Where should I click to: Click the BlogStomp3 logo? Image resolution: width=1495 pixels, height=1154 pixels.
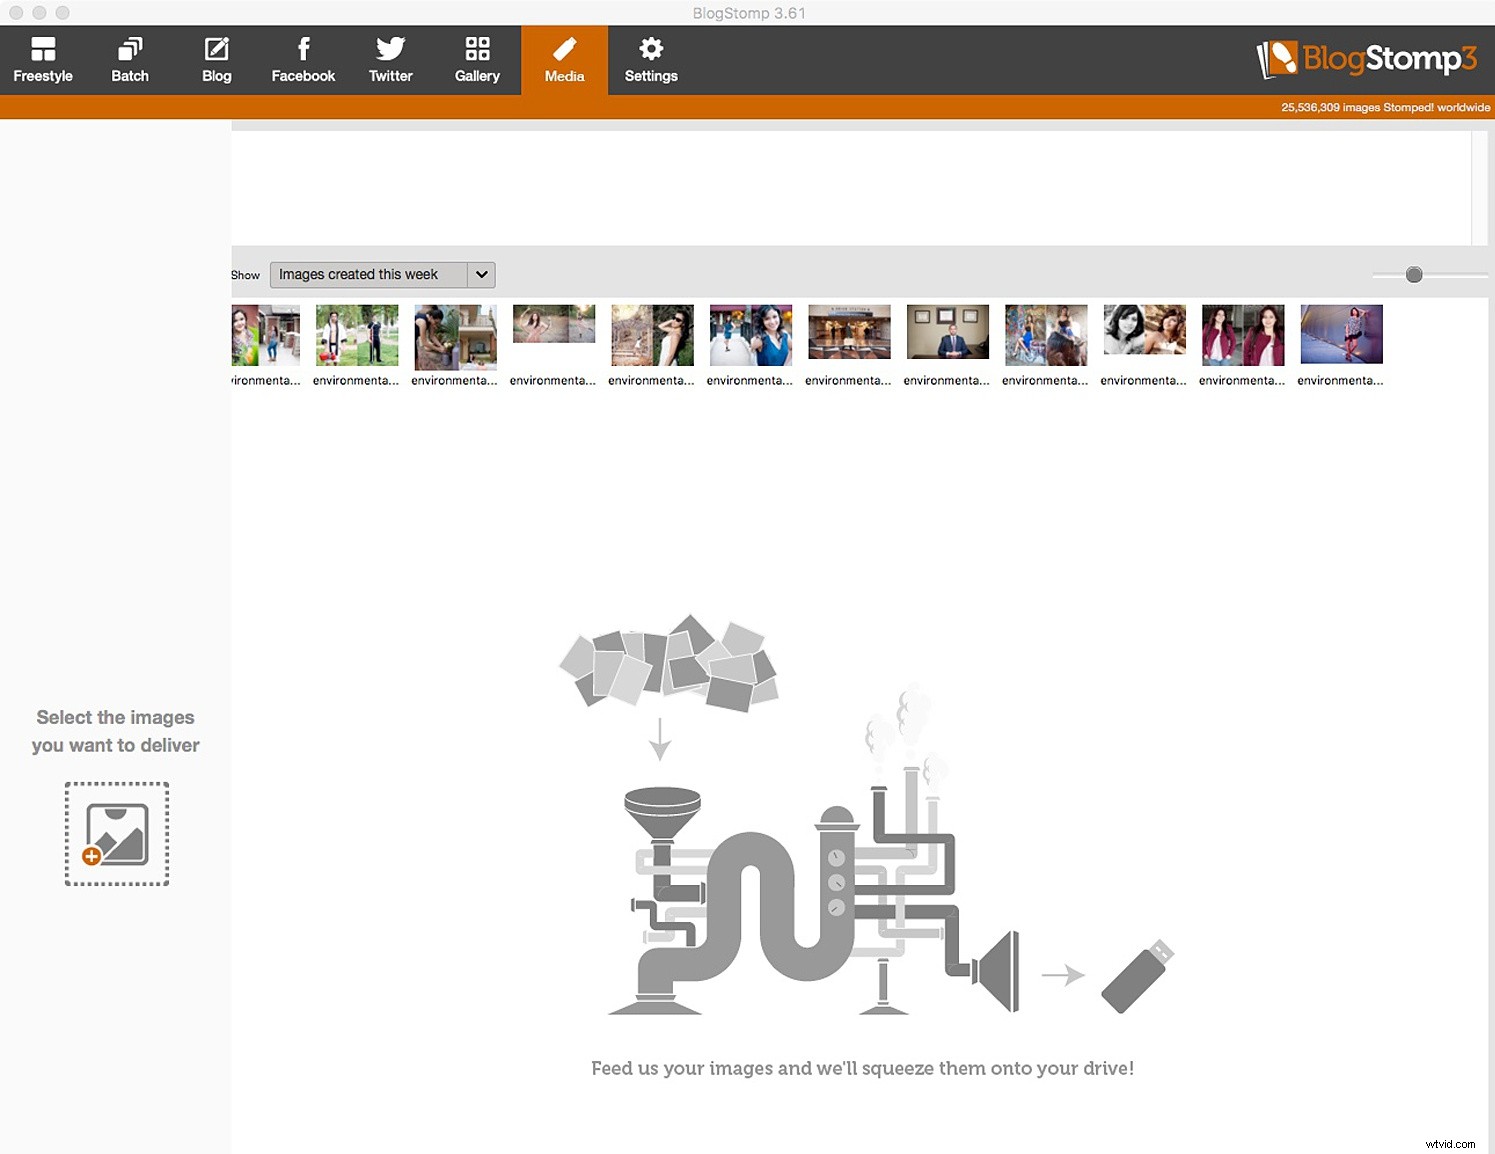coord(1367,58)
